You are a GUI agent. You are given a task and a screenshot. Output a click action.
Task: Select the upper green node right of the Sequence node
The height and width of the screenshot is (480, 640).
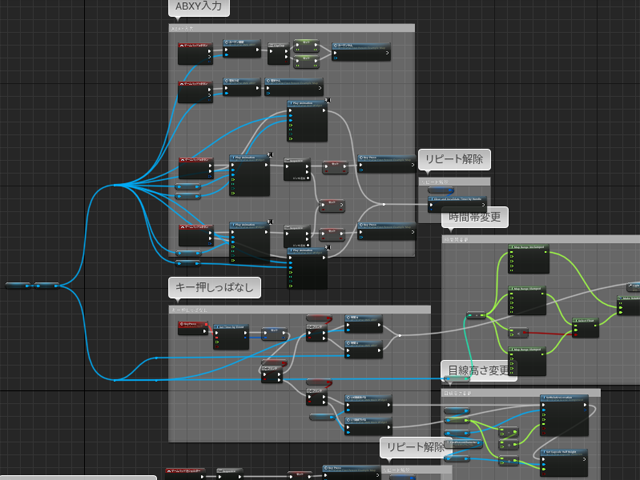coord(304,45)
